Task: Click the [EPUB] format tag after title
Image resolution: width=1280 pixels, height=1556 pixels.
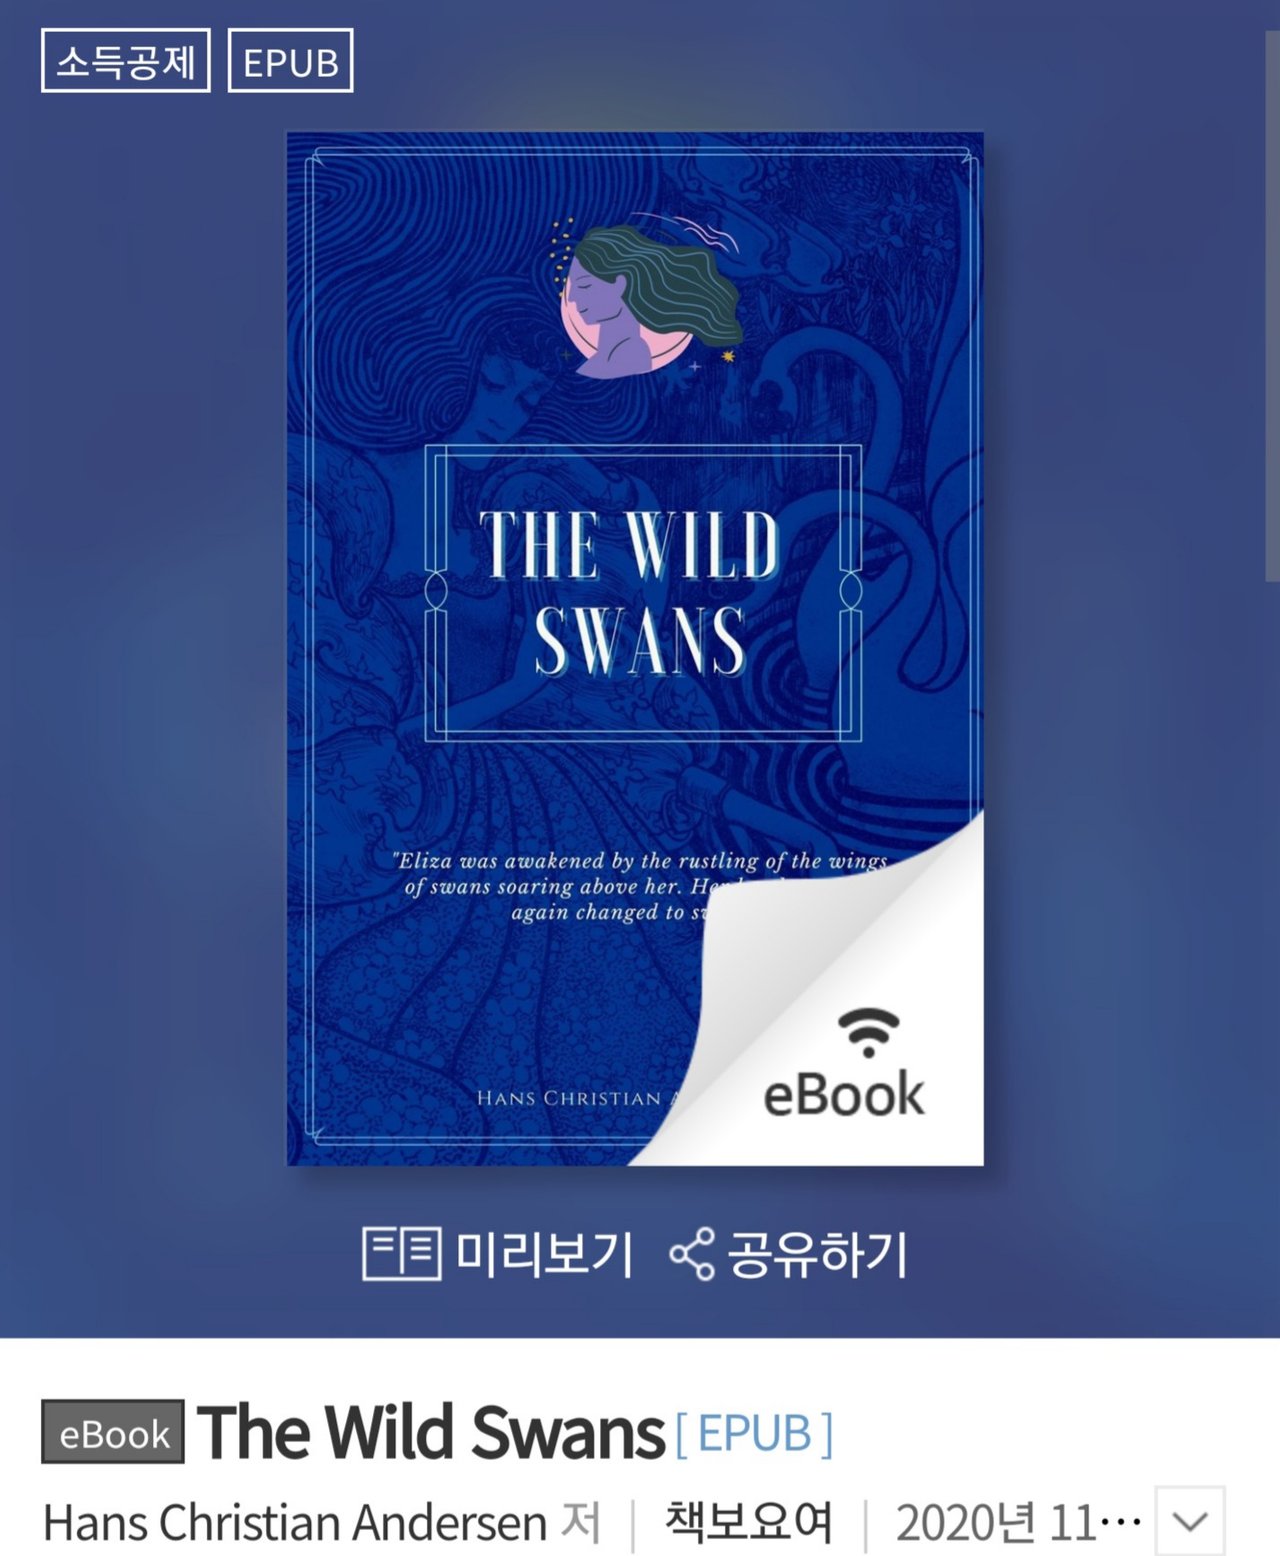Action: click(754, 1434)
